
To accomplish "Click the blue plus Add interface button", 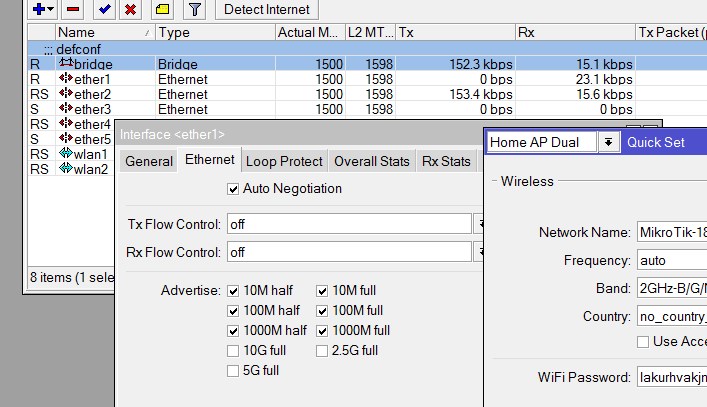I will [39, 9].
